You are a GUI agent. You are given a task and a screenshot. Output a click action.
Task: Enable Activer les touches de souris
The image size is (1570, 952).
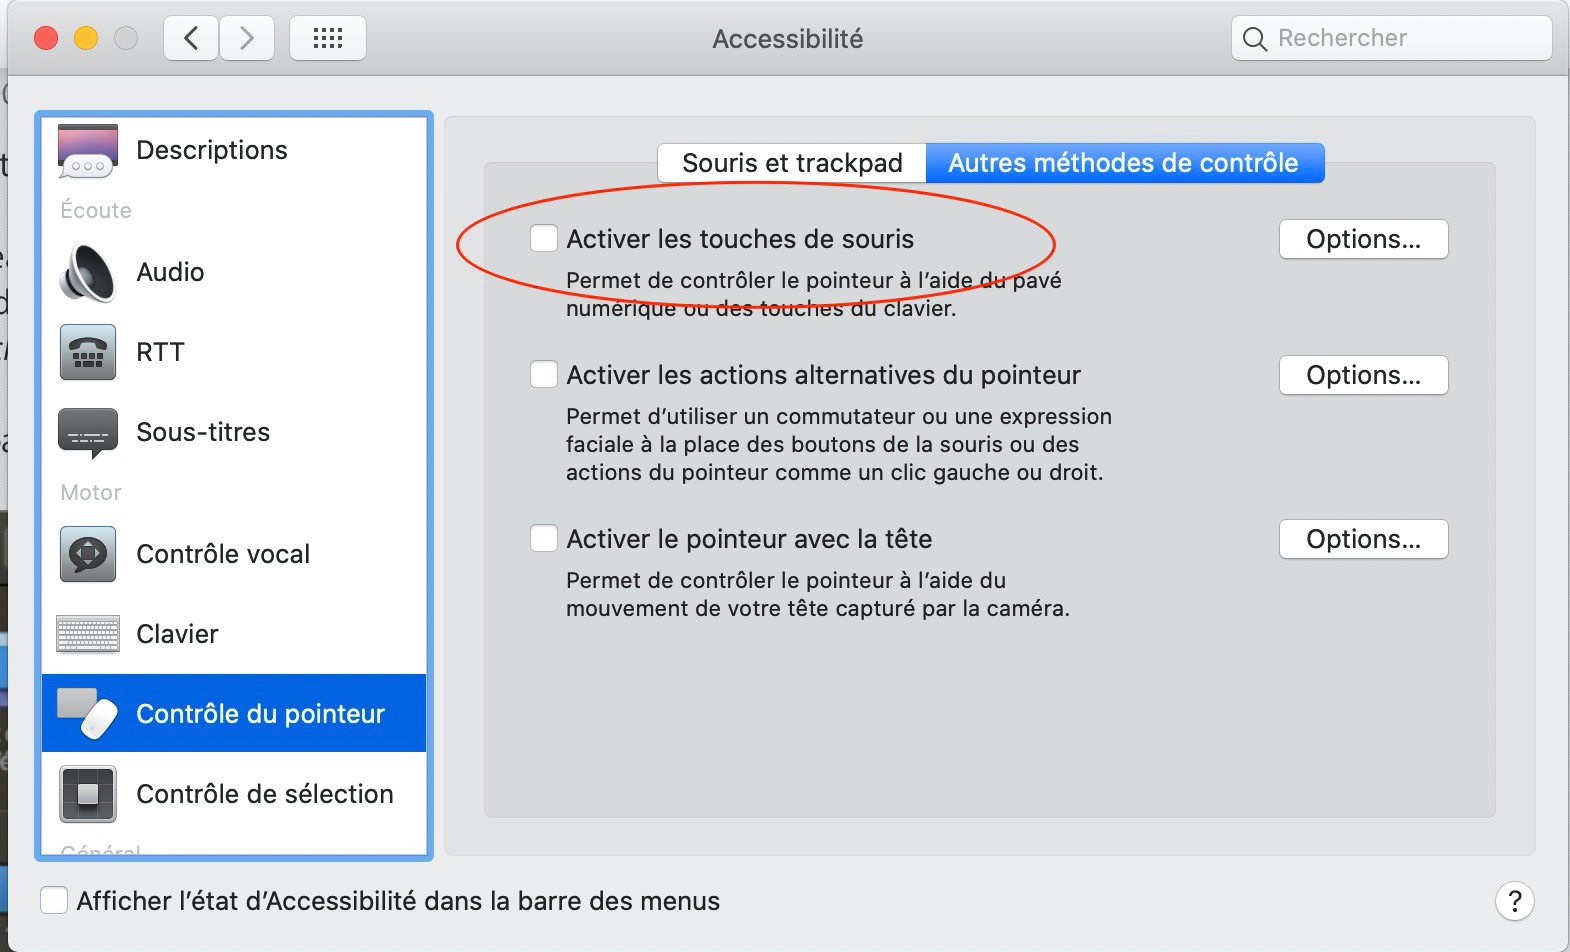tap(544, 239)
